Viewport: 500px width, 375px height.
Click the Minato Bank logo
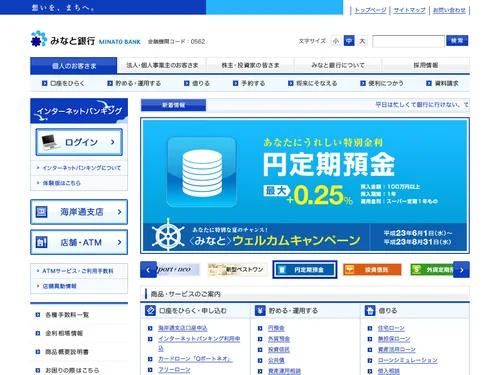click(85, 39)
